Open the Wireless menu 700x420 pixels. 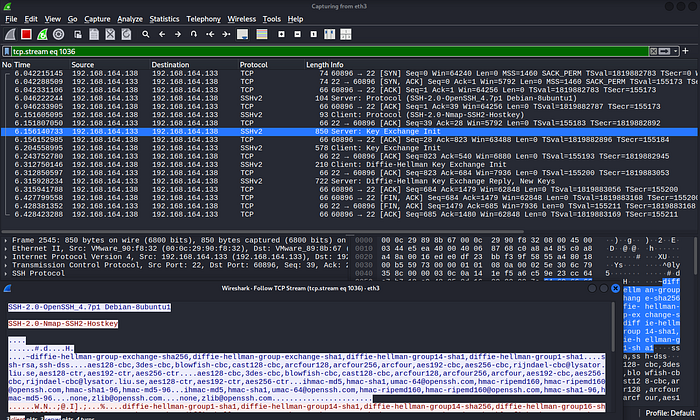click(242, 19)
